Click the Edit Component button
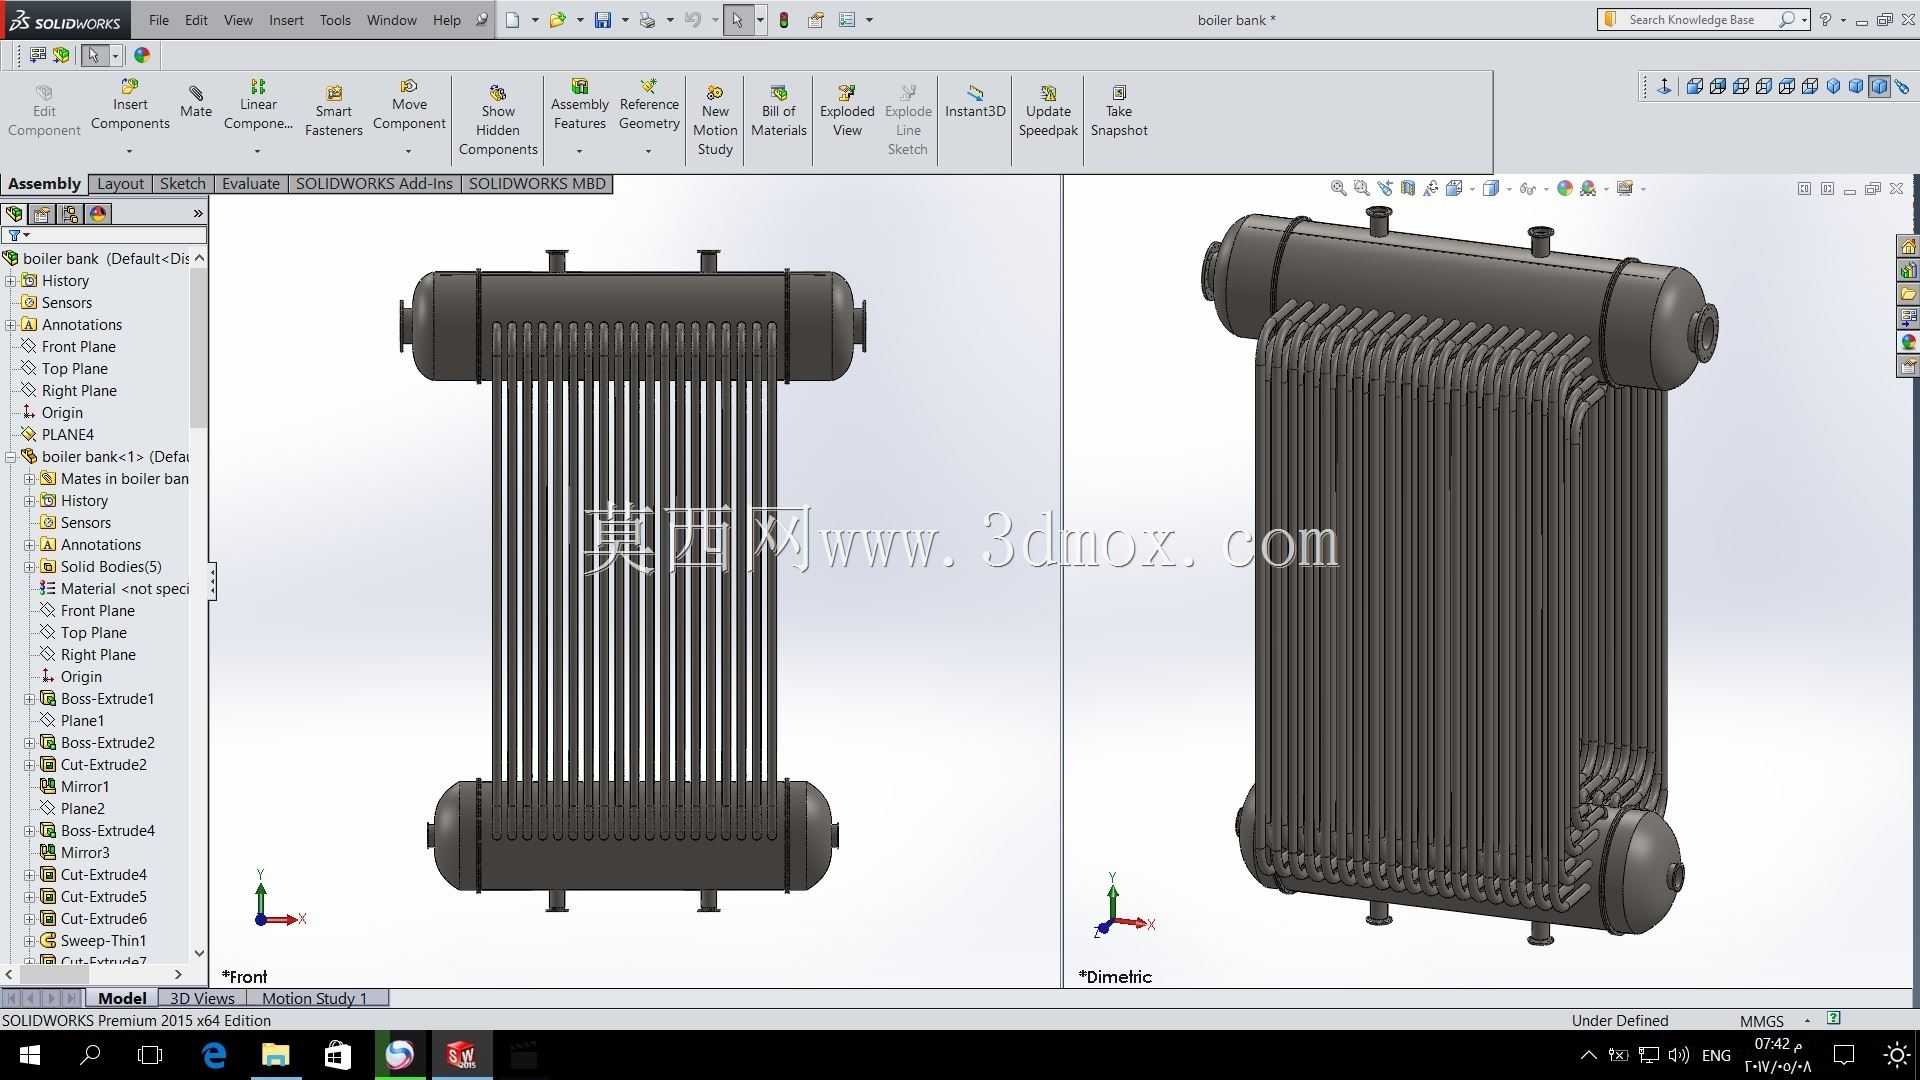The image size is (1920, 1080). point(44,111)
